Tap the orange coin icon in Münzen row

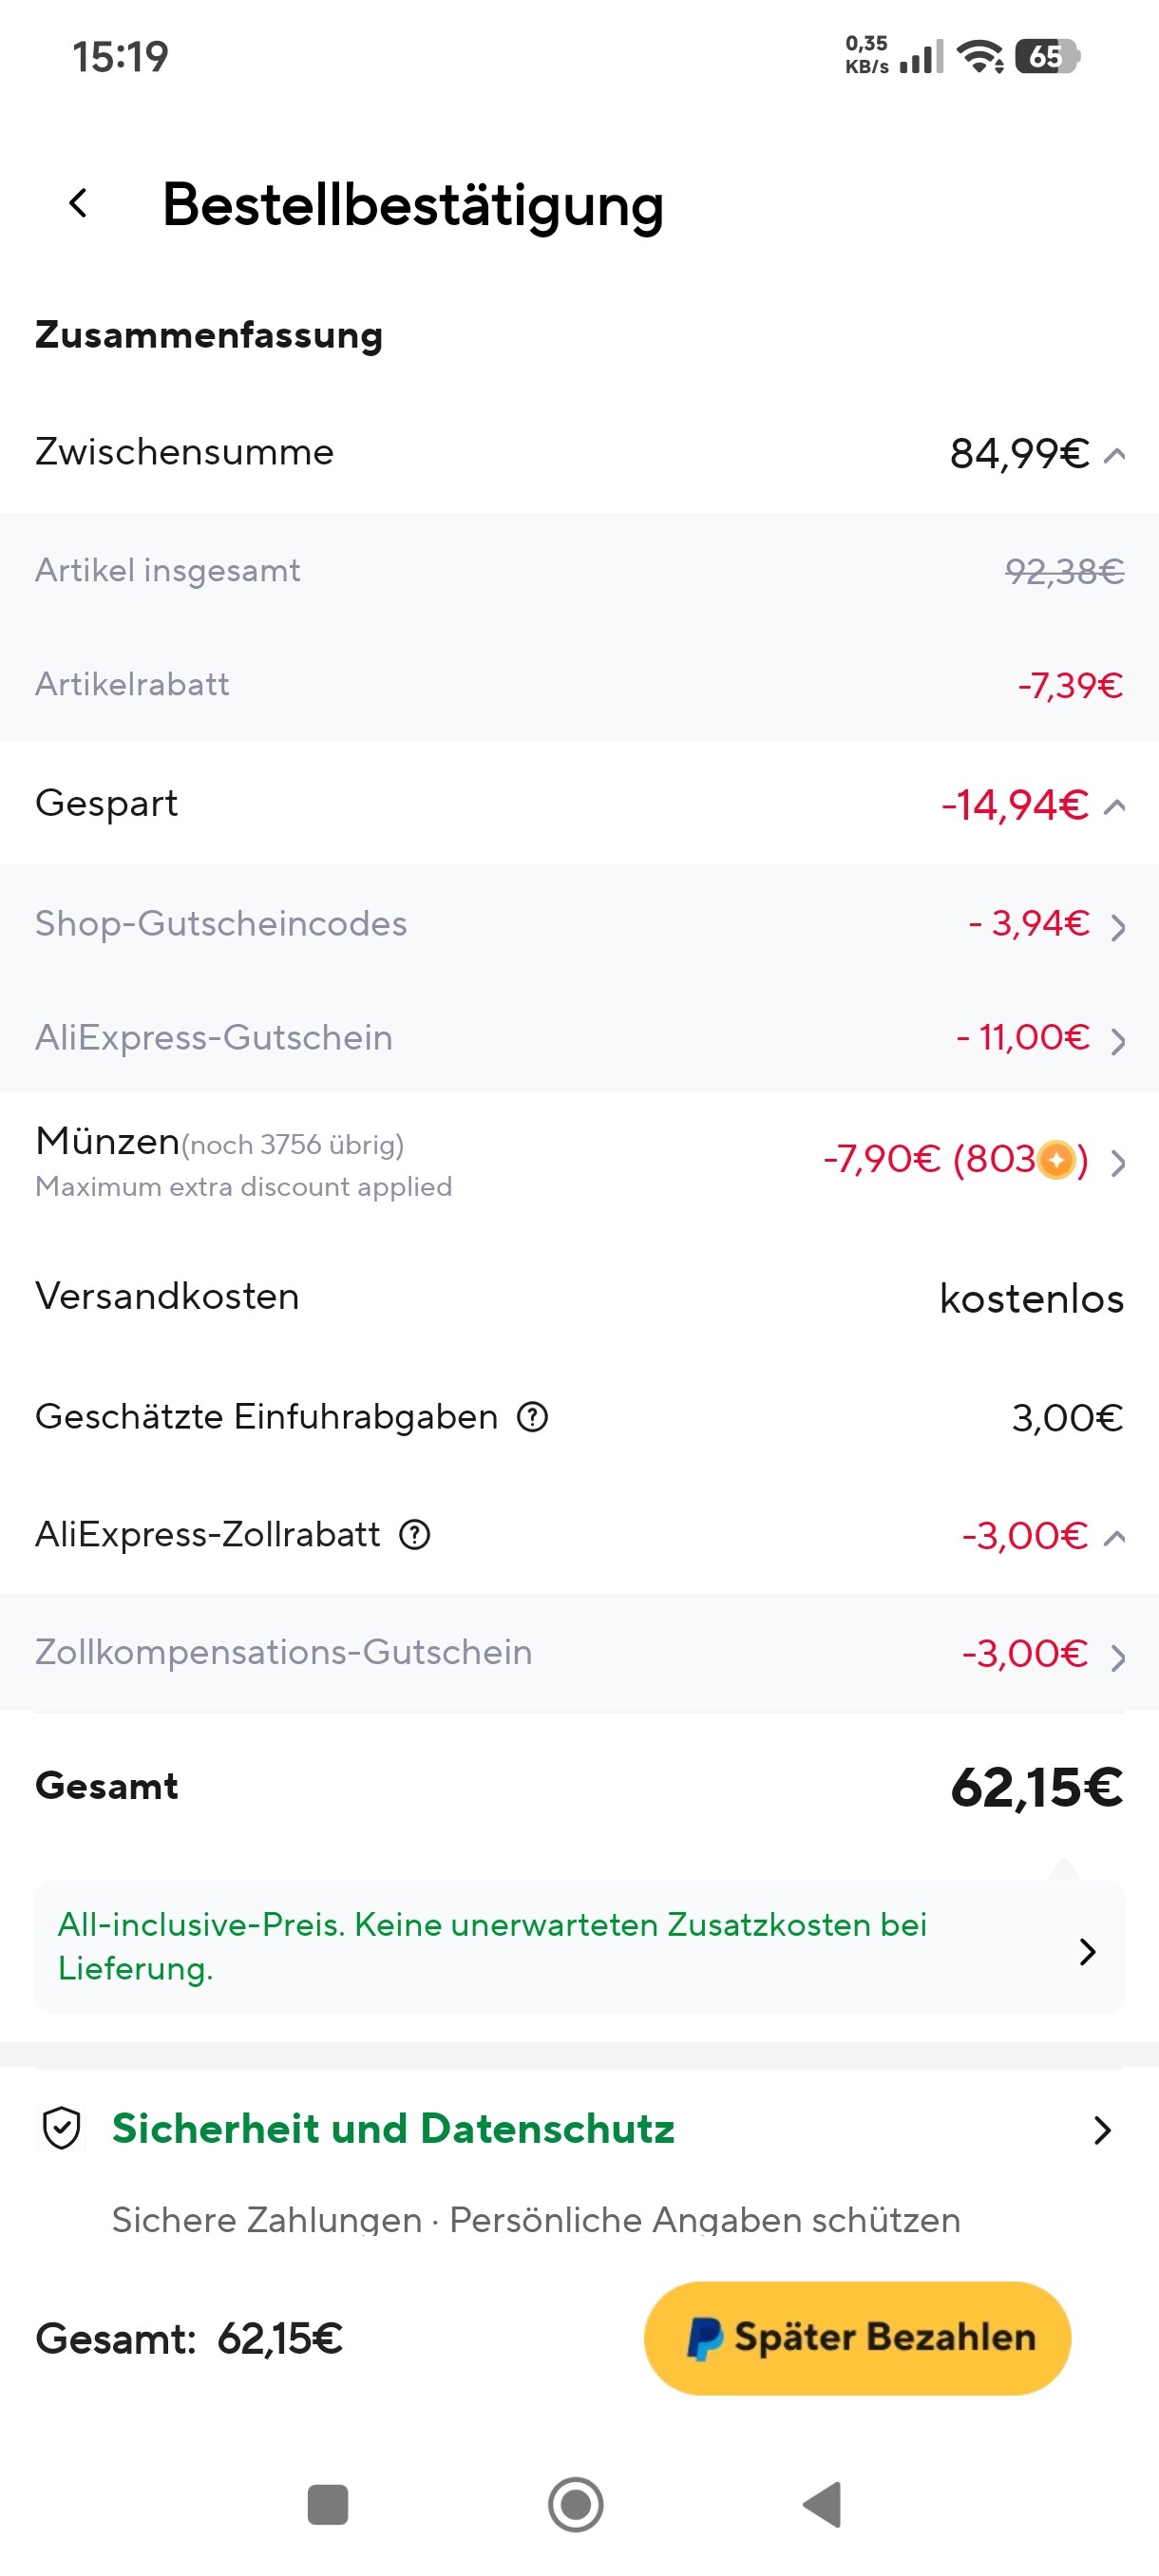pos(1056,1160)
